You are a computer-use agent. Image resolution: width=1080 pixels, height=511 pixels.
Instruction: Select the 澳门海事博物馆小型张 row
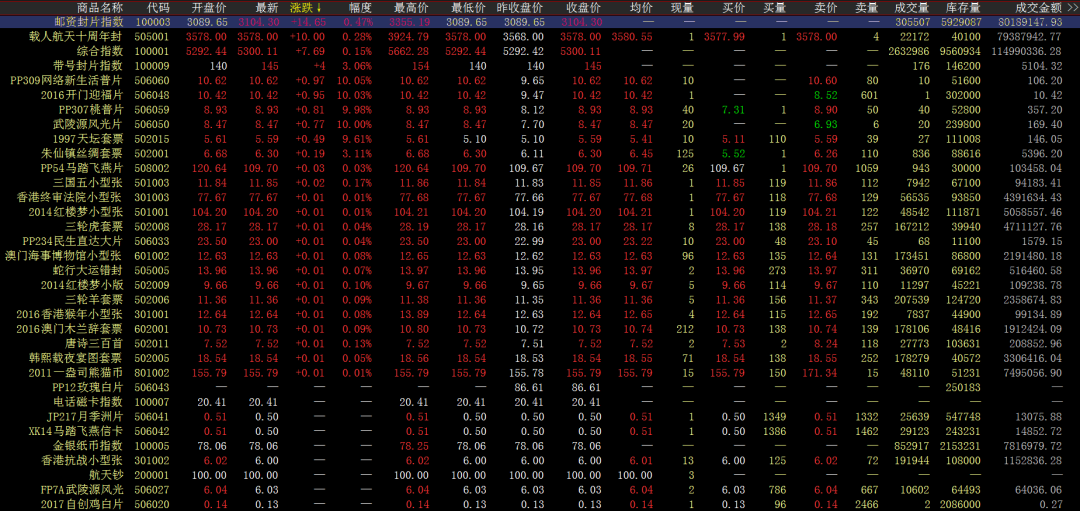pos(540,256)
